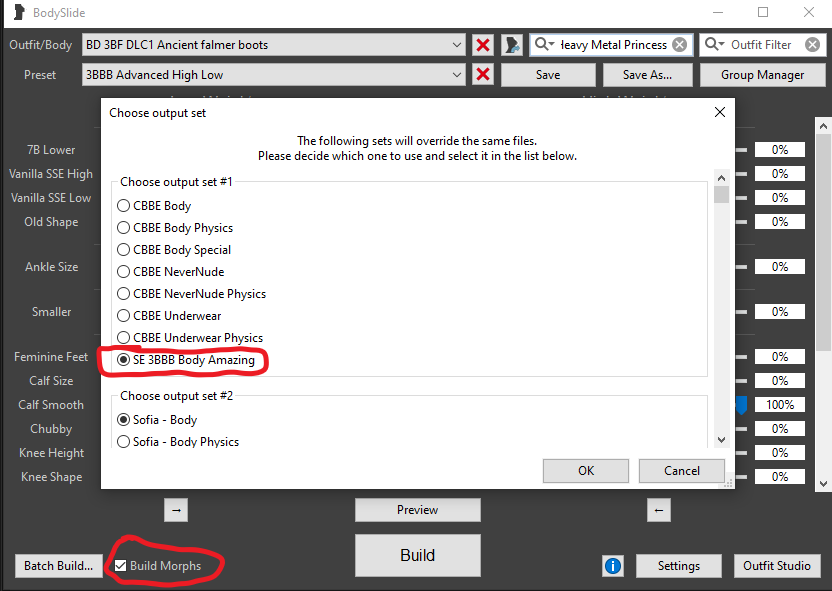Click the Old Shape slider label
The image size is (832, 591).
pyautogui.click(x=51, y=222)
